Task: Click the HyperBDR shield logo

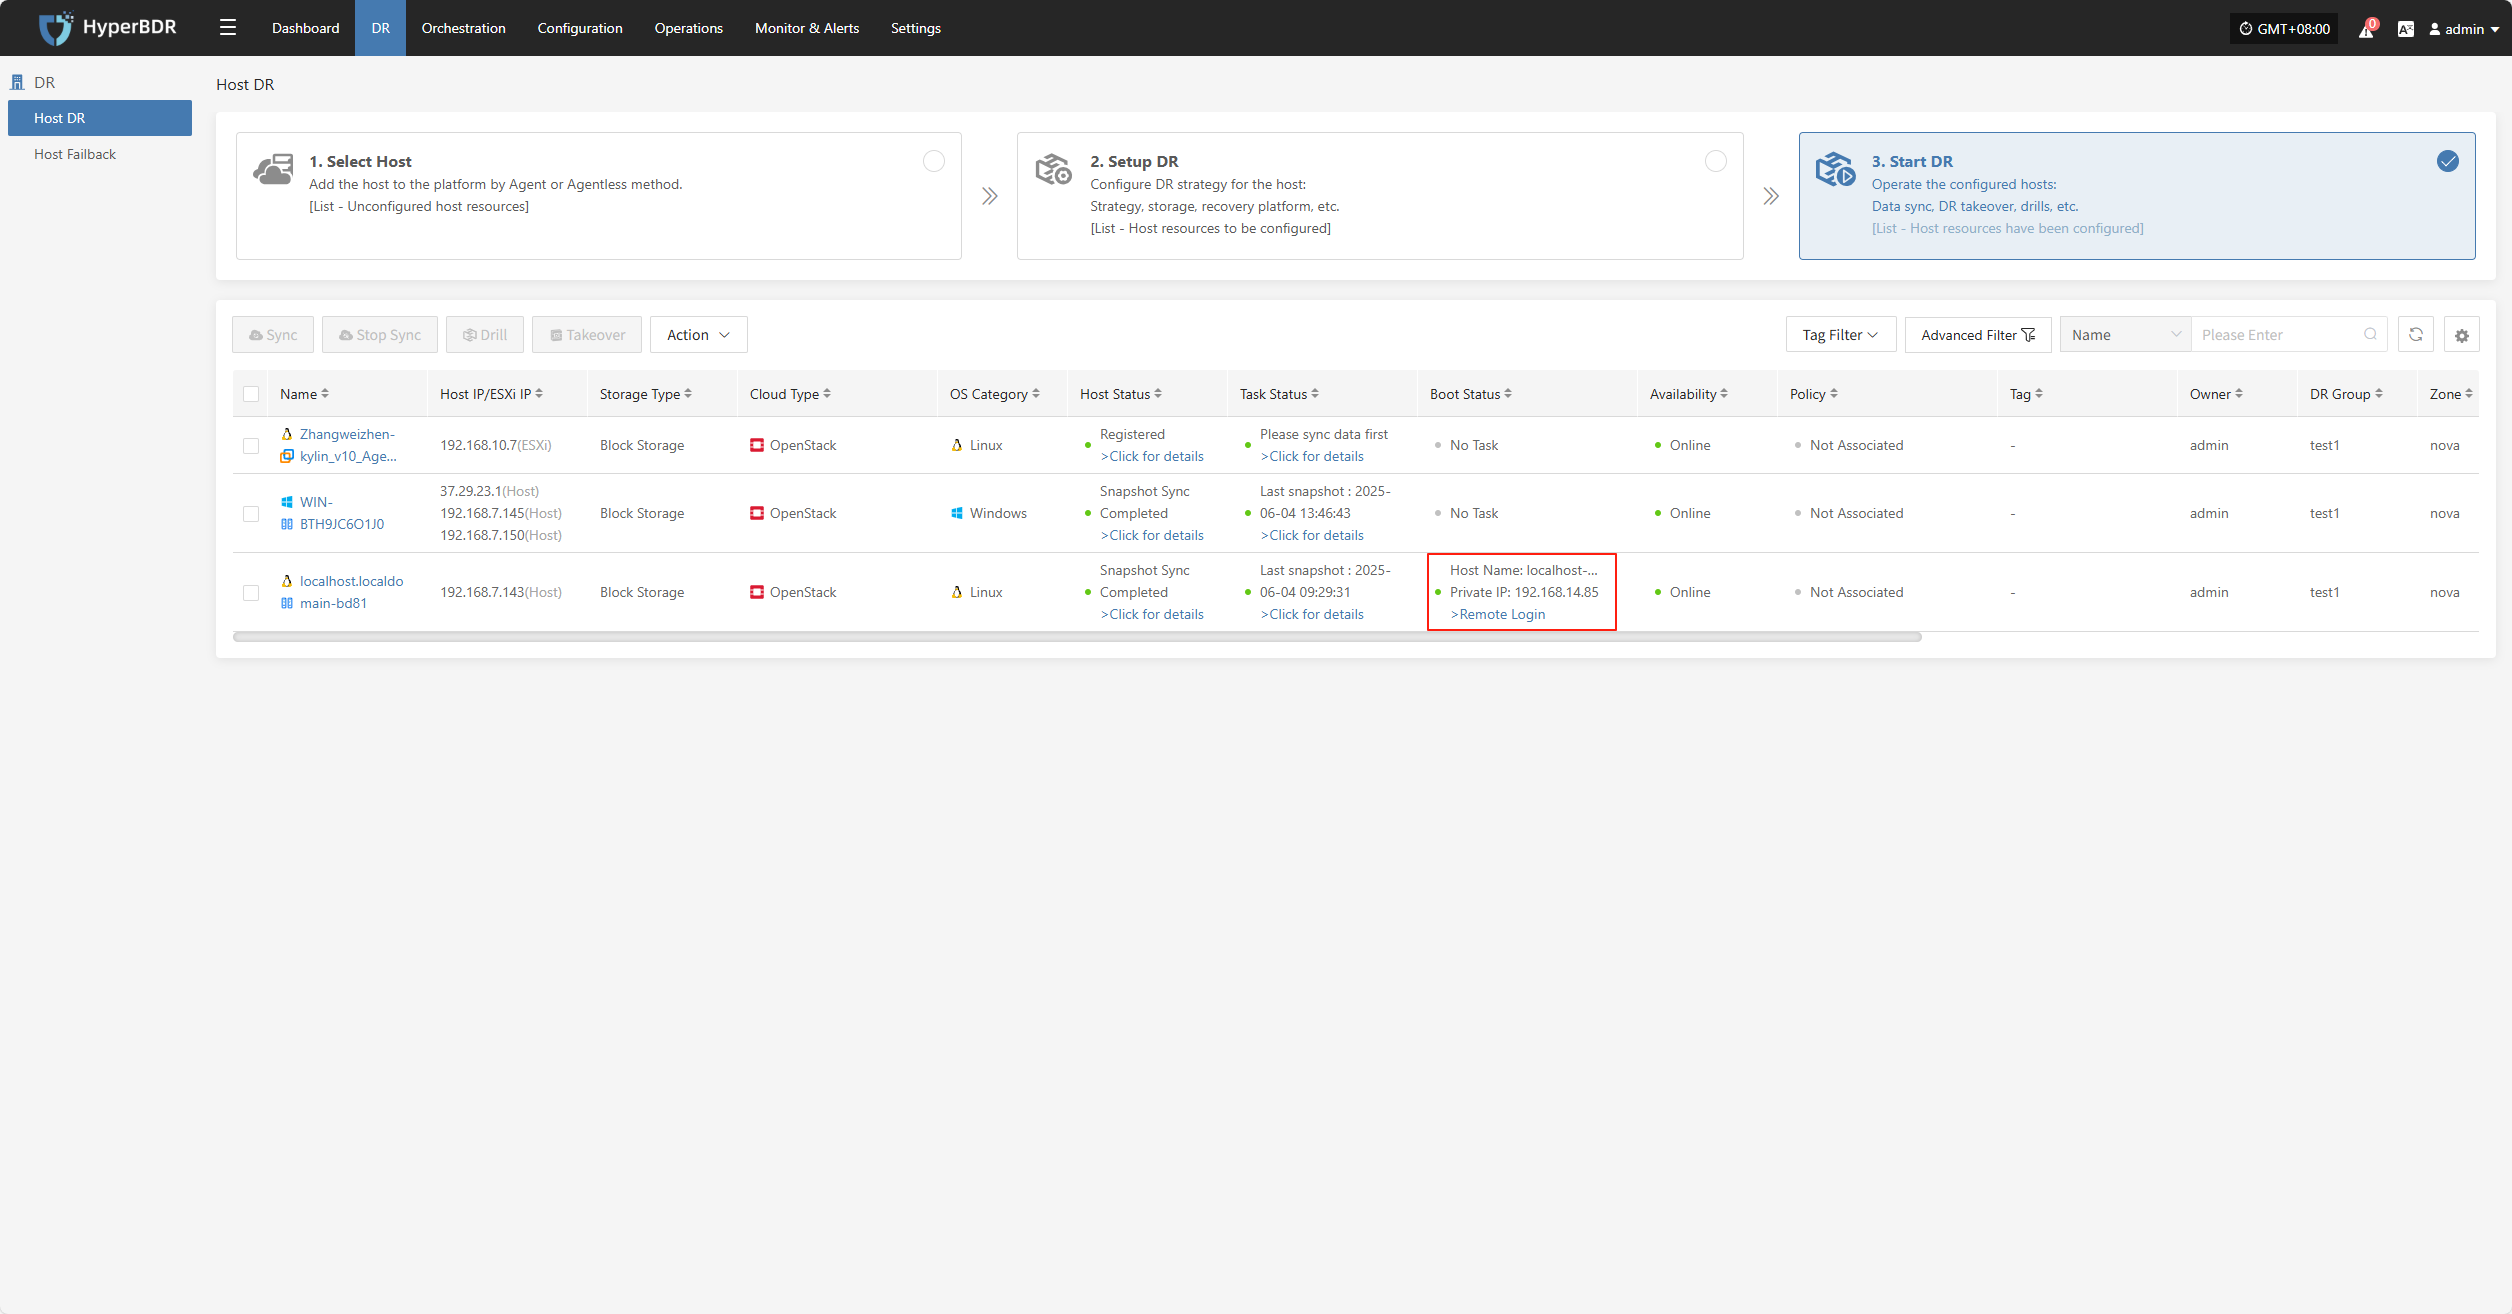Action: pos(56,28)
